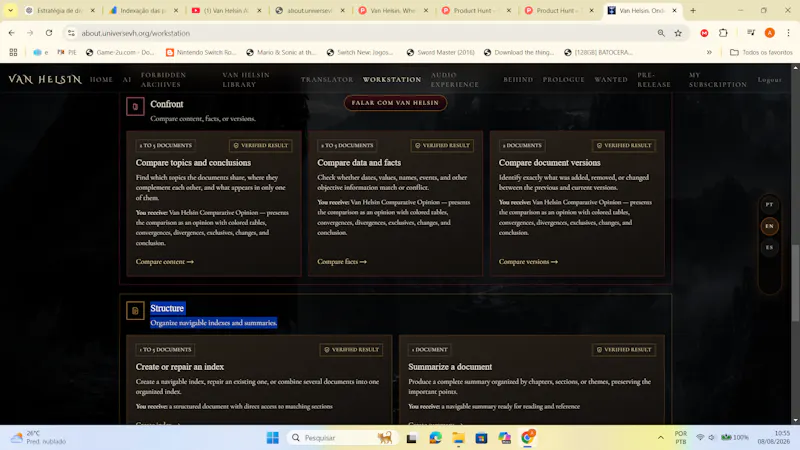This screenshot has height=450, width=800.
Task: Expand the tab search dropdown arrow
Action: [10, 10]
